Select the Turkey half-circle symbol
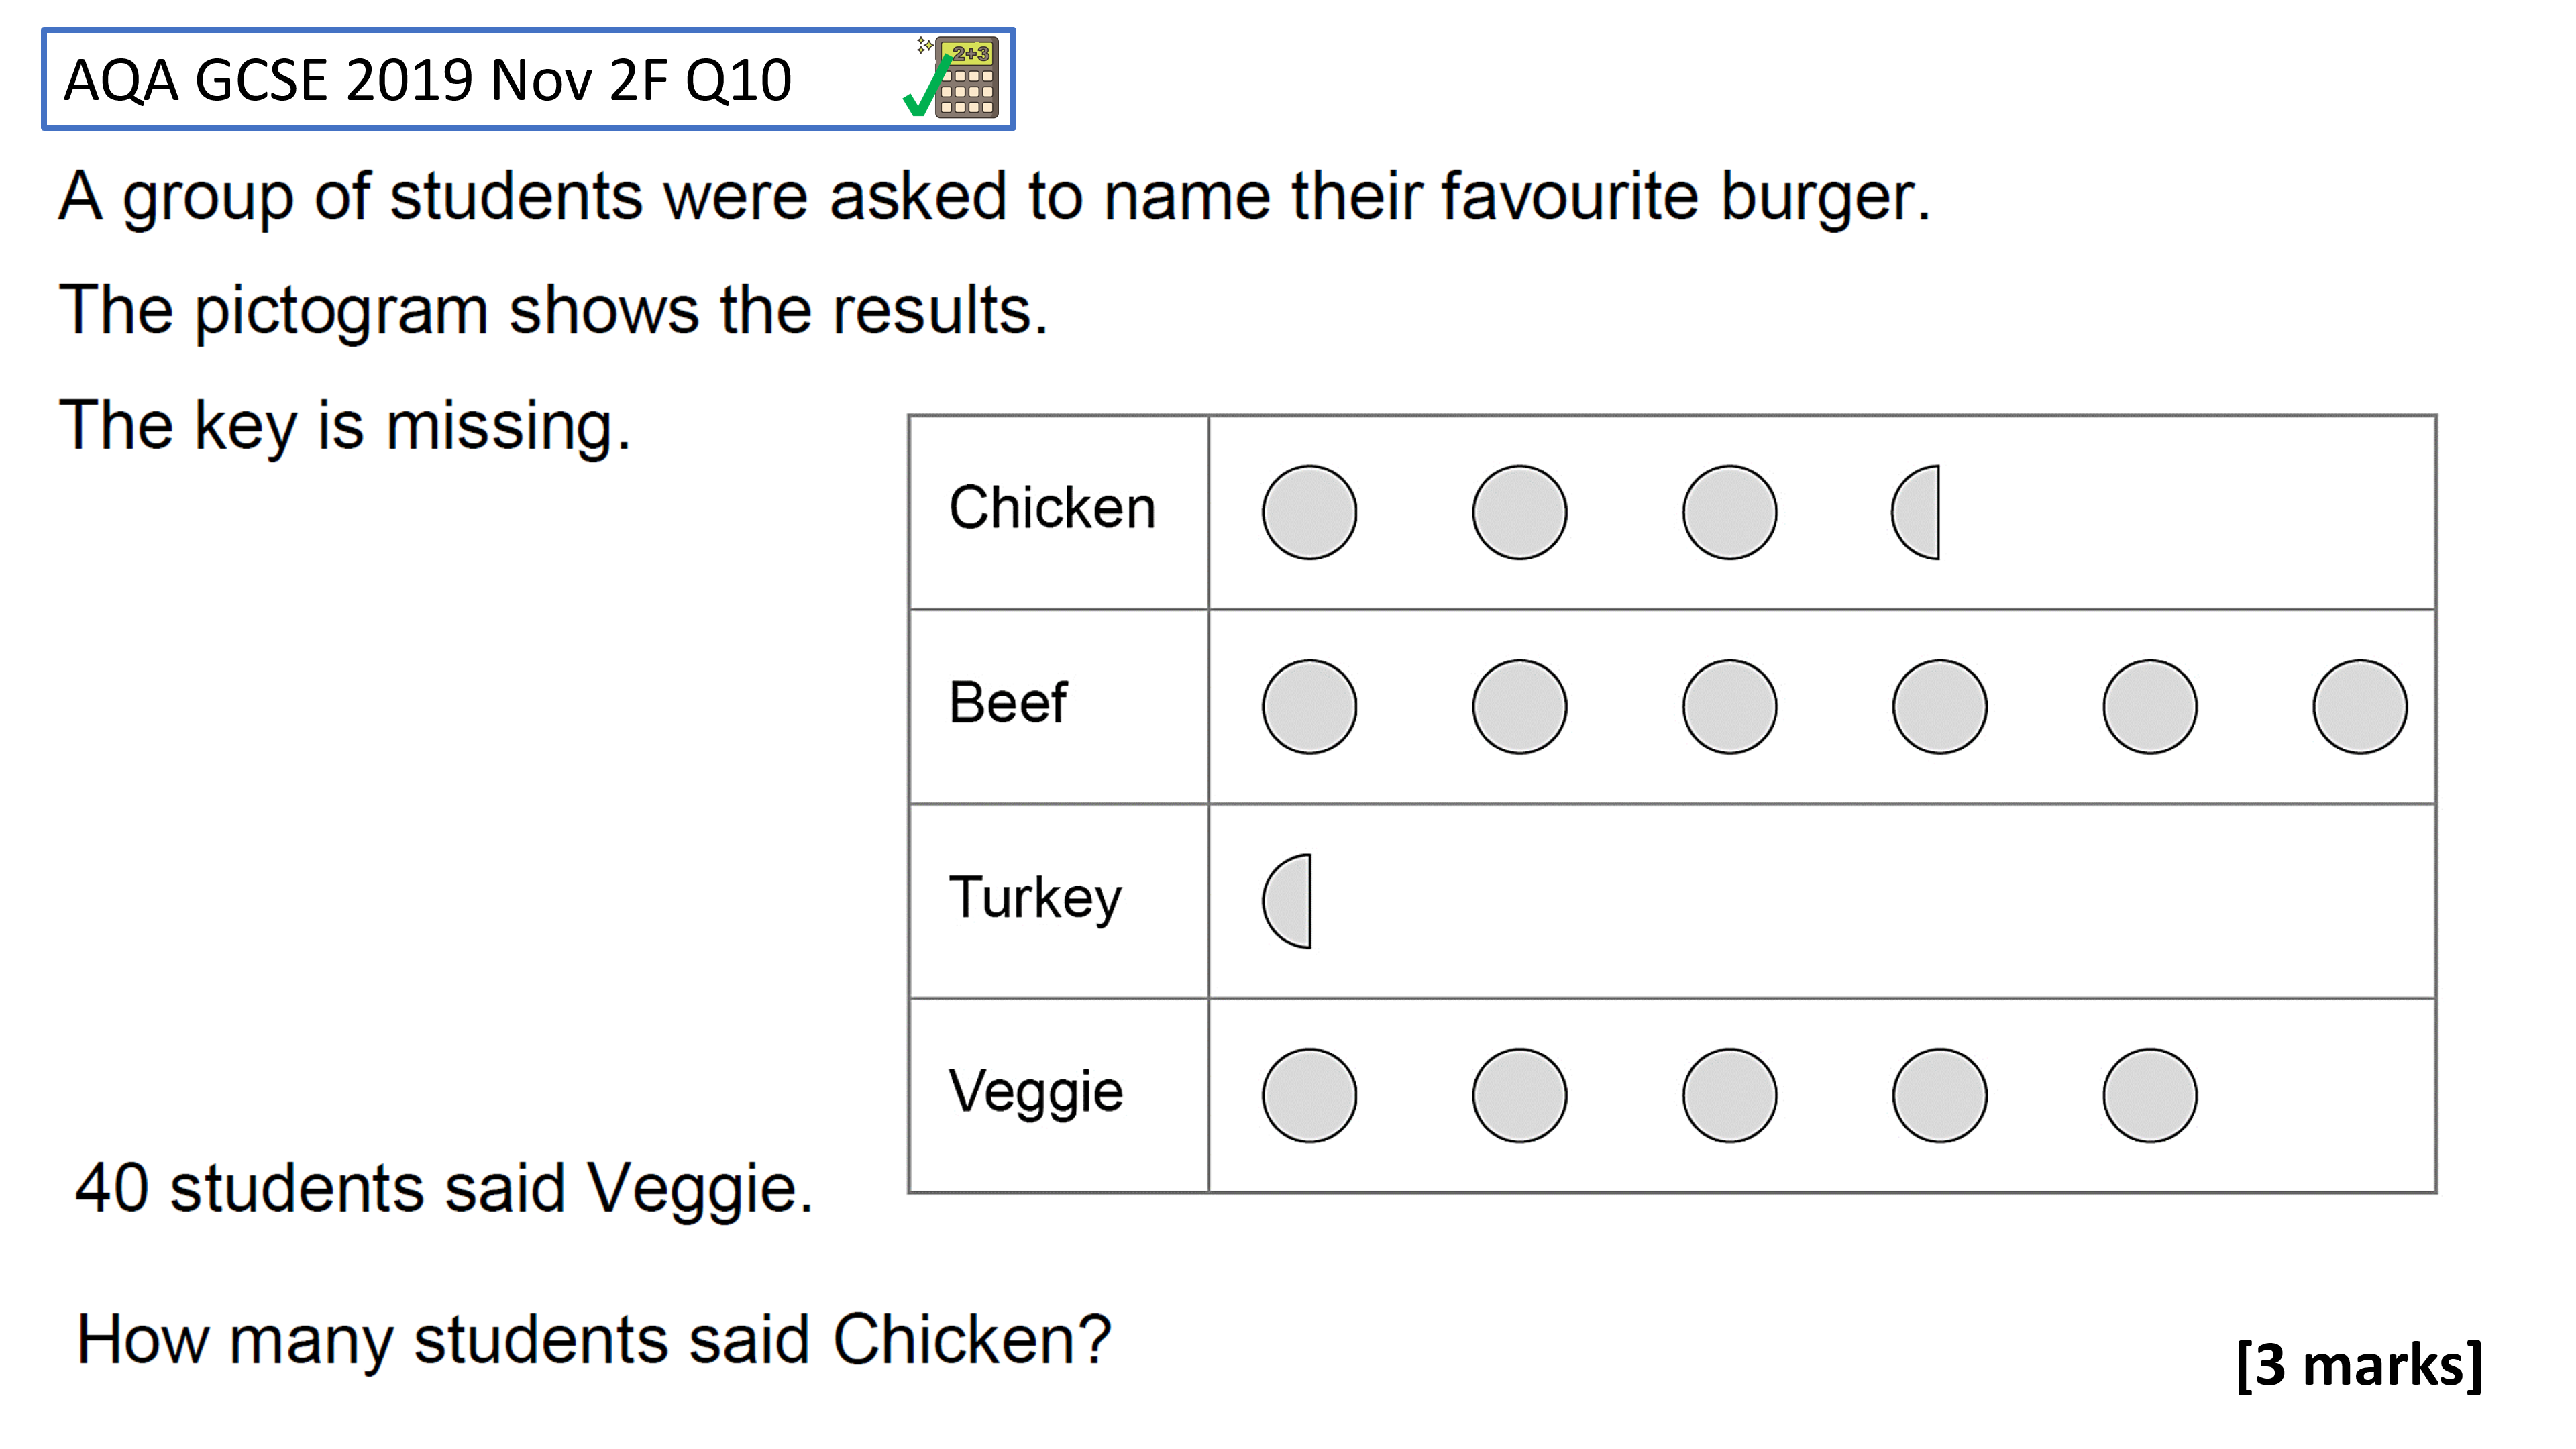Image resolution: width=2576 pixels, height=1449 pixels. (x=1287, y=901)
